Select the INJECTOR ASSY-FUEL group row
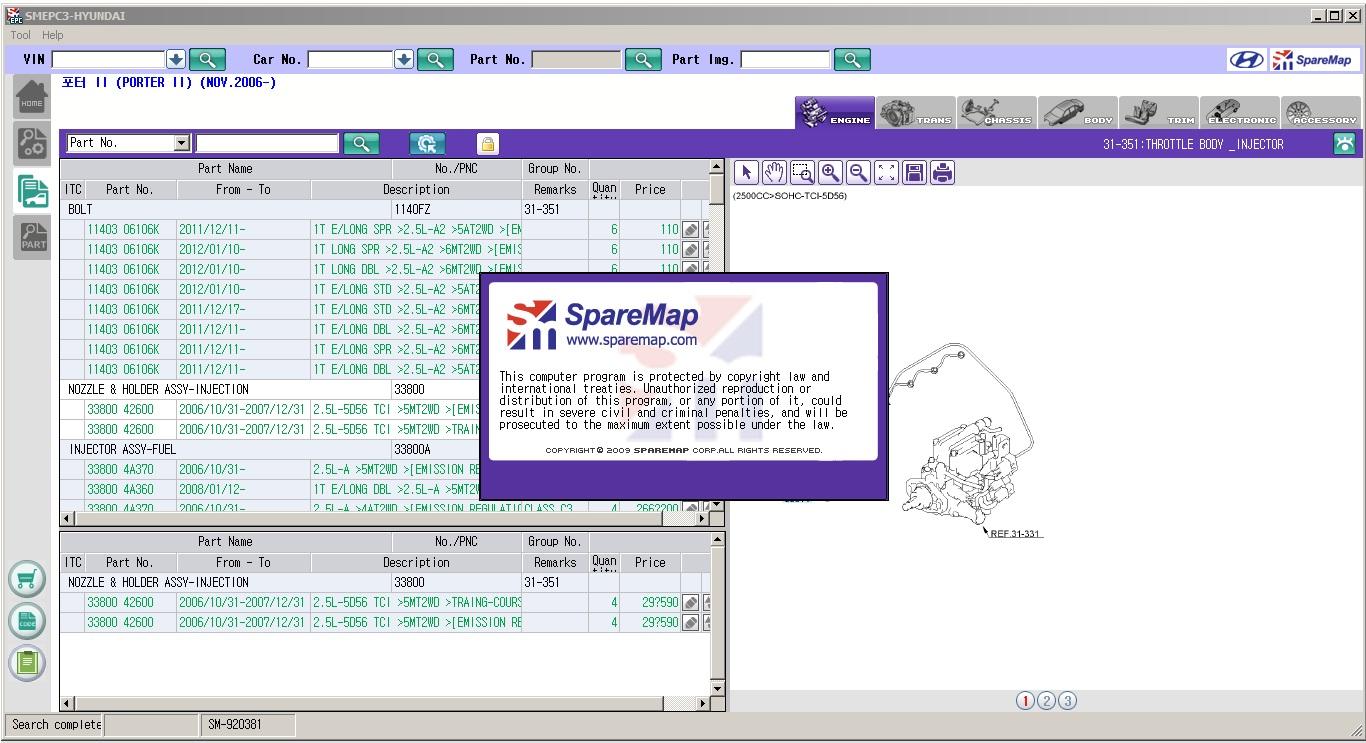The width and height of the screenshot is (1366, 743). [385, 449]
